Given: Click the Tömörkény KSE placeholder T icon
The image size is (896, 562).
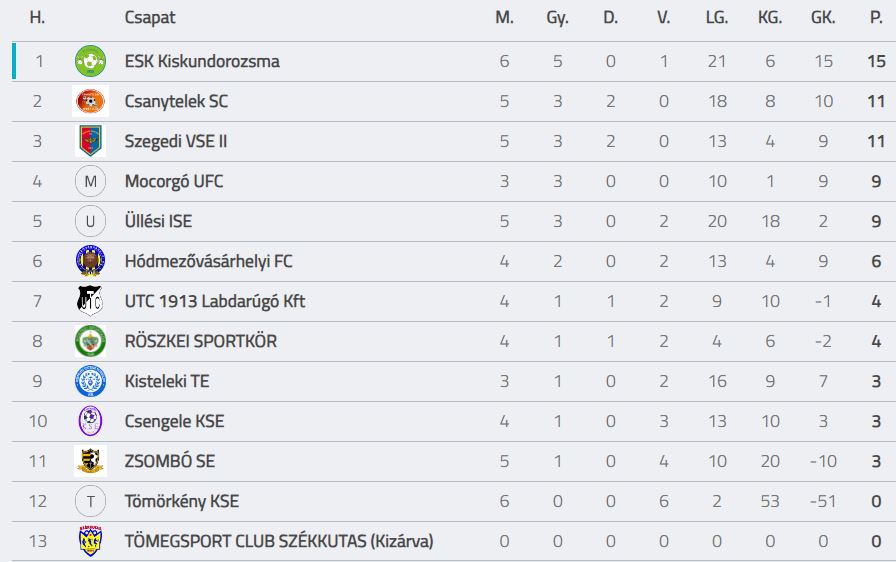Looking at the screenshot, I should click(90, 501).
